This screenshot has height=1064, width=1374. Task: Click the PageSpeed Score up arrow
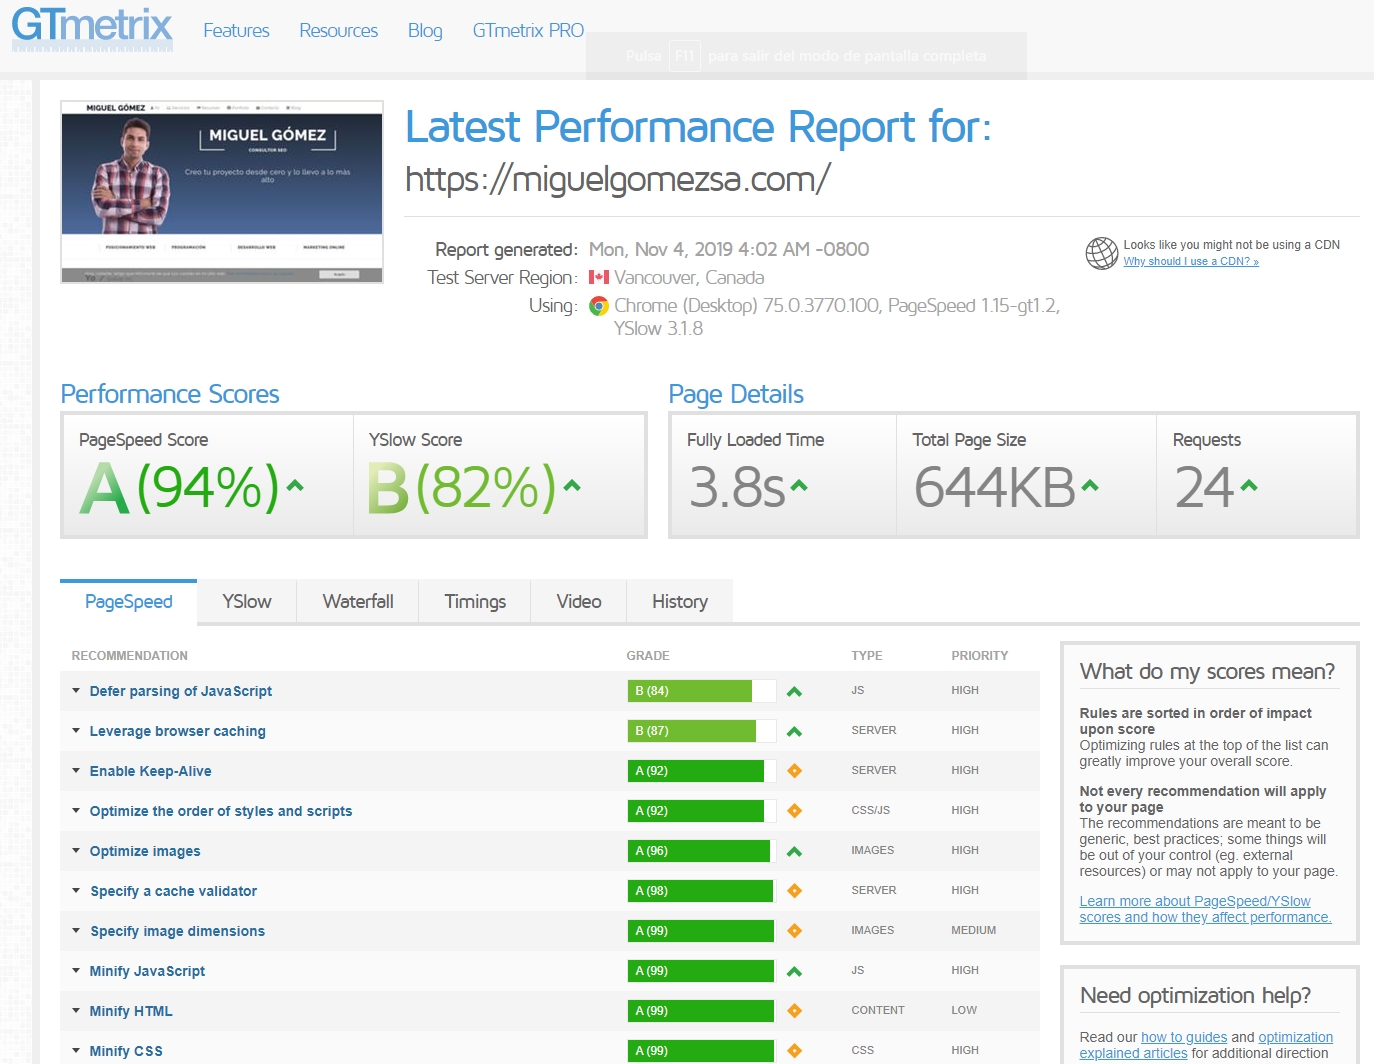point(295,486)
